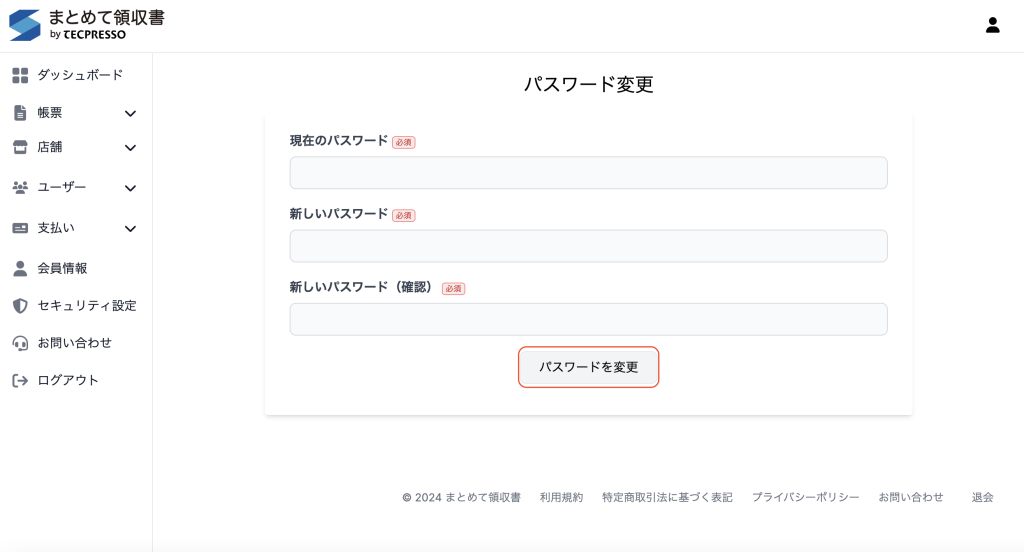Open 会員情報 in the sidebar
The height and width of the screenshot is (552, 1024).
(62, 268)
